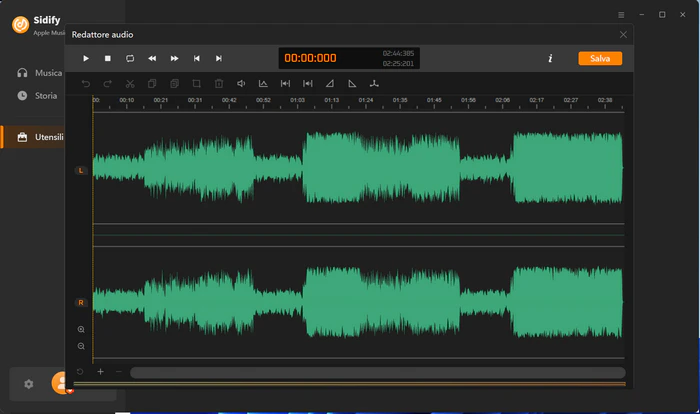
Task: Click the 01:03 timeline ruler mark
Action: click(x=297, y=100)
